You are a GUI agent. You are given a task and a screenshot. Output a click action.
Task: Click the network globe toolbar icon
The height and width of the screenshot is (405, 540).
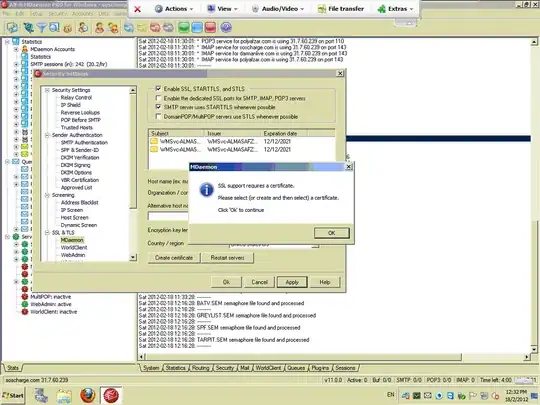click(28, 28)
